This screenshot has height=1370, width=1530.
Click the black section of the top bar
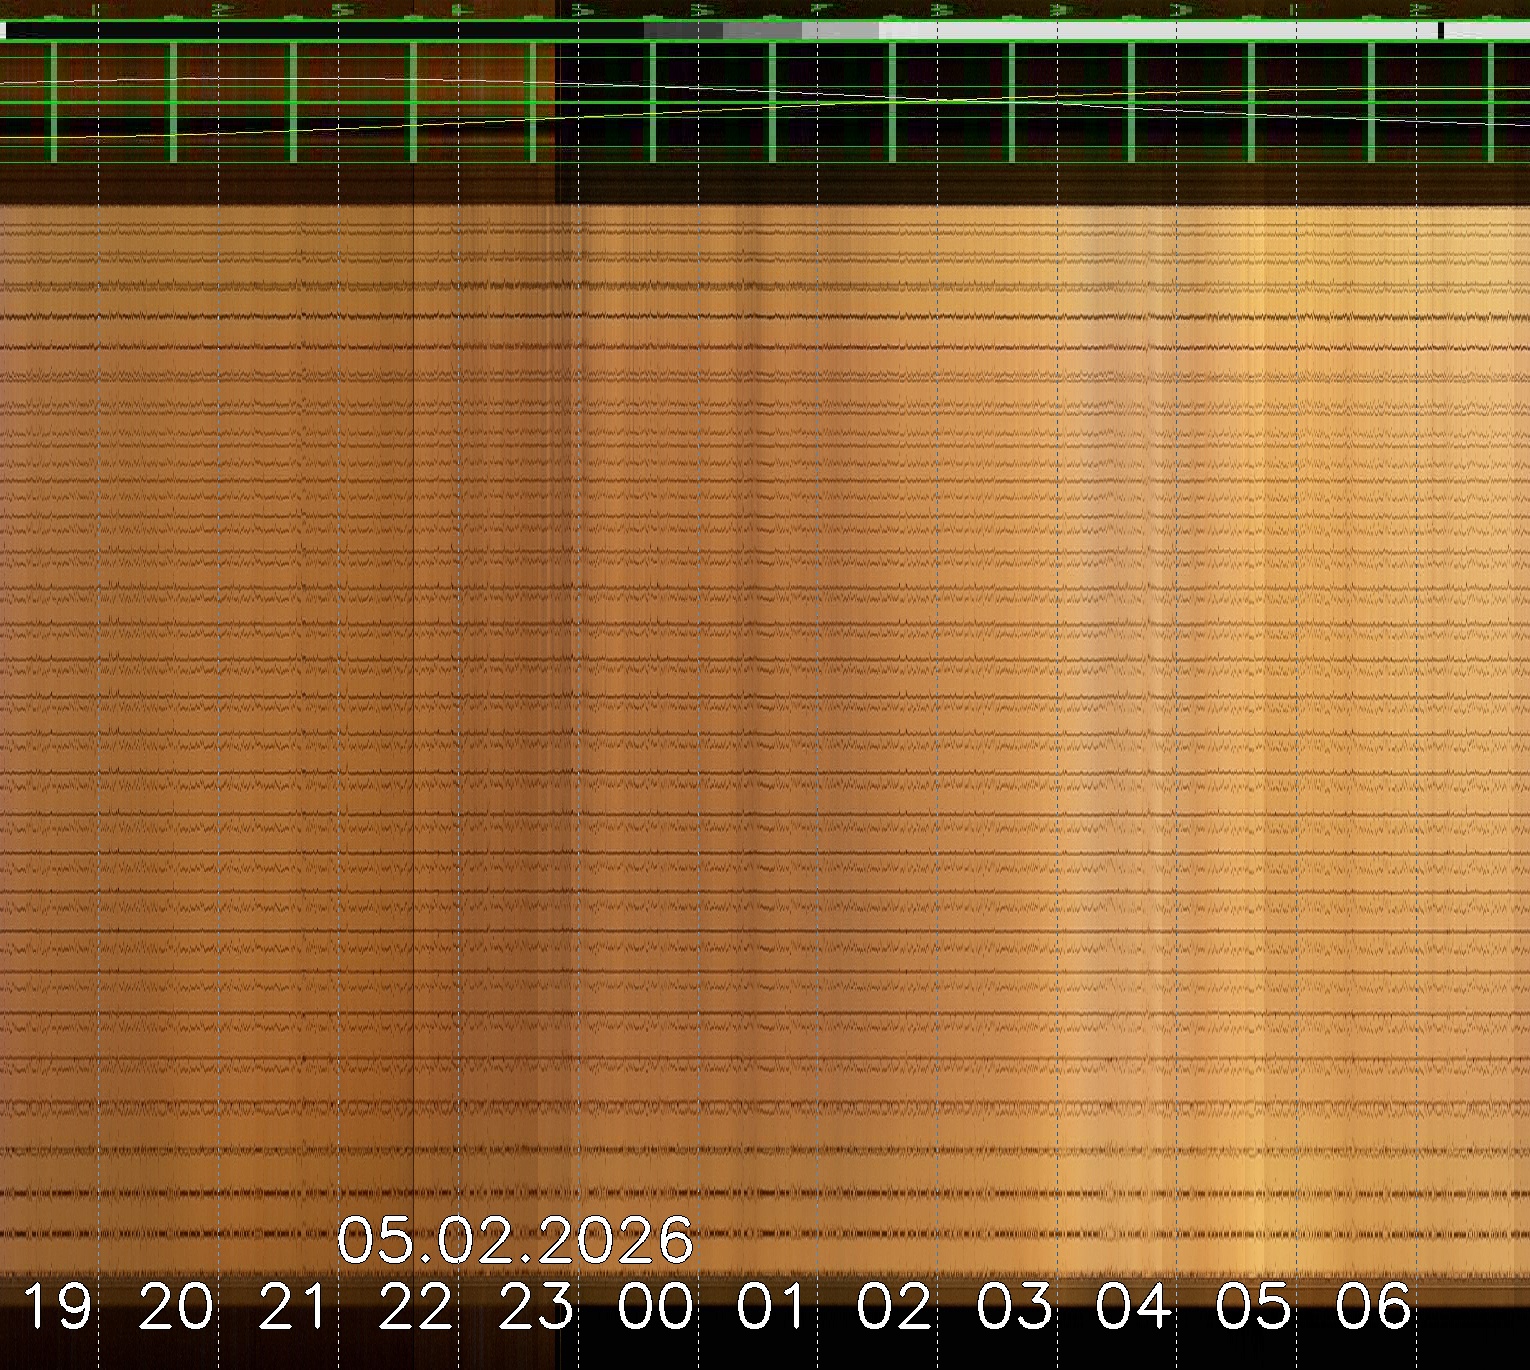[320, 31]
